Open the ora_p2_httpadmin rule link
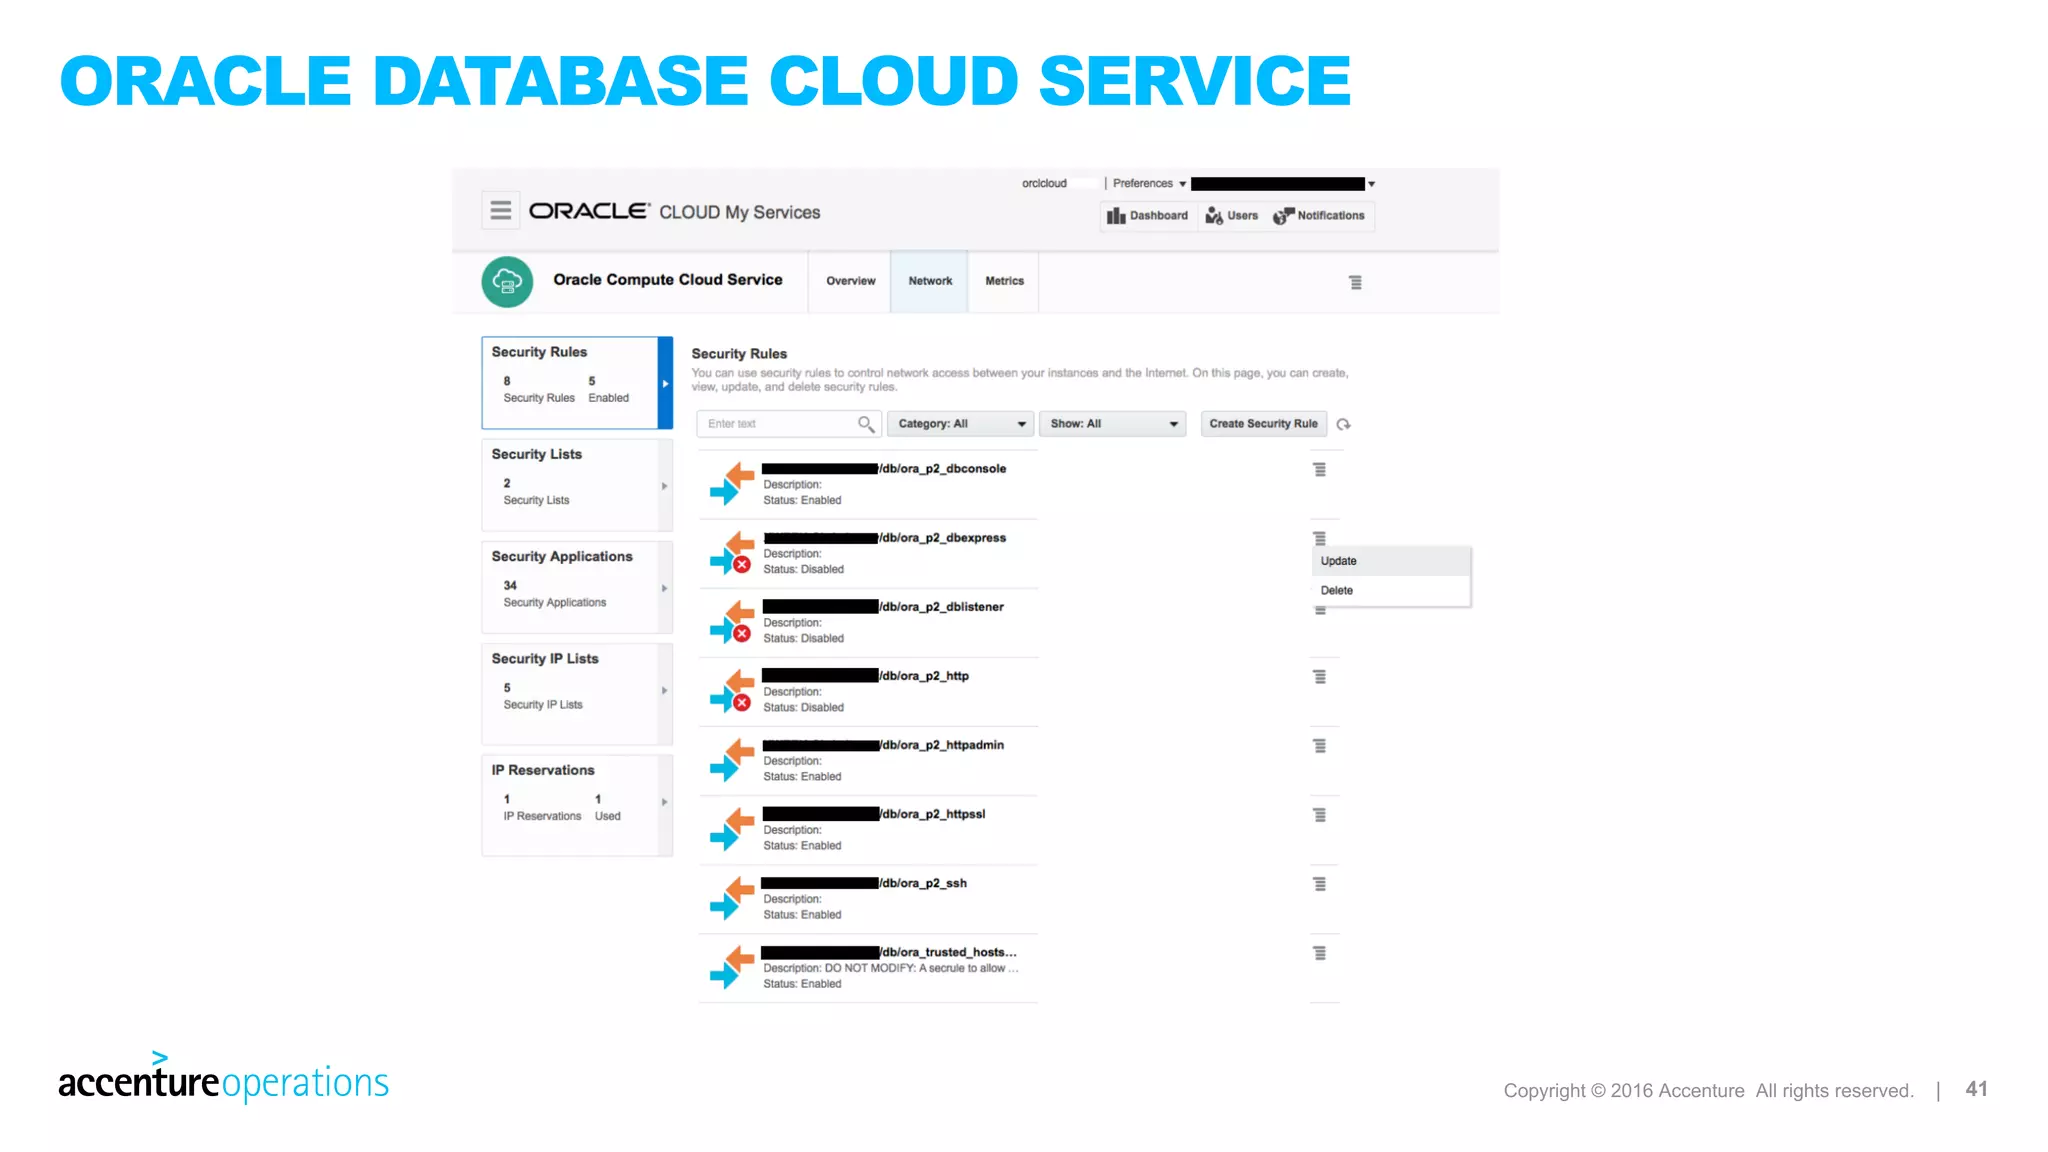This screenshot has height=1152, width=2048. [883, 745]
